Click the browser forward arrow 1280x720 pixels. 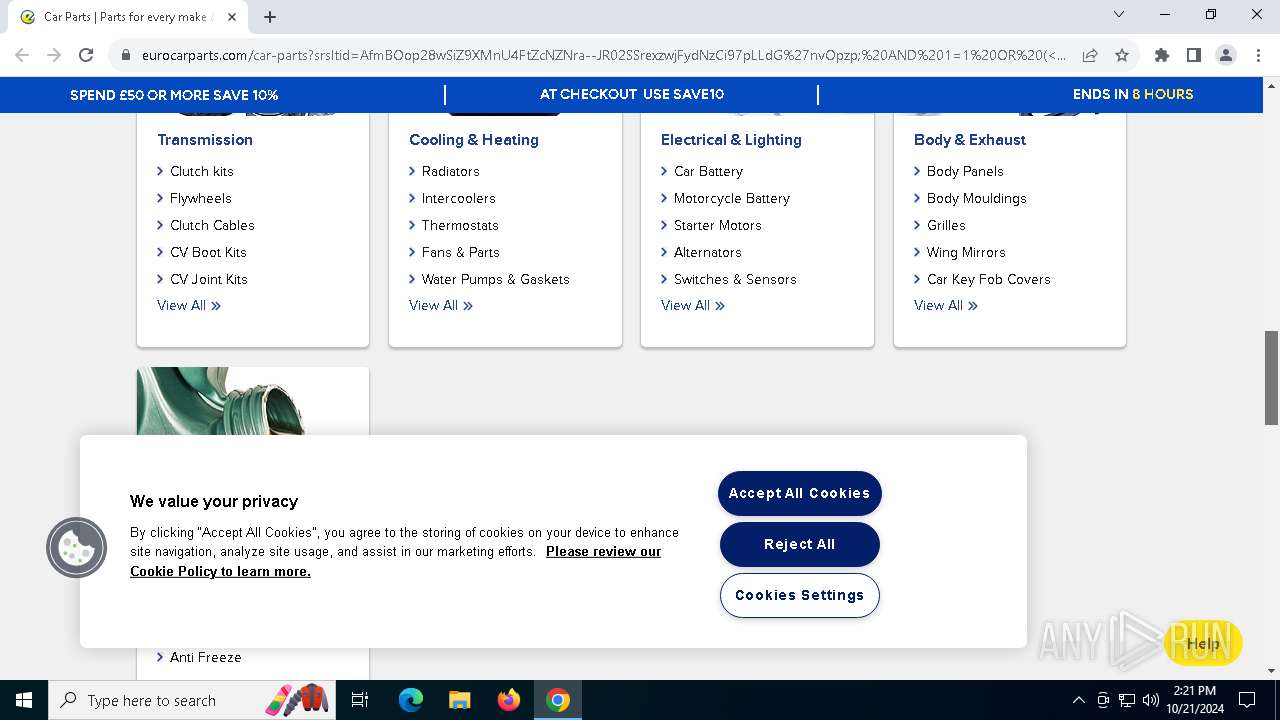click(54, 55)
